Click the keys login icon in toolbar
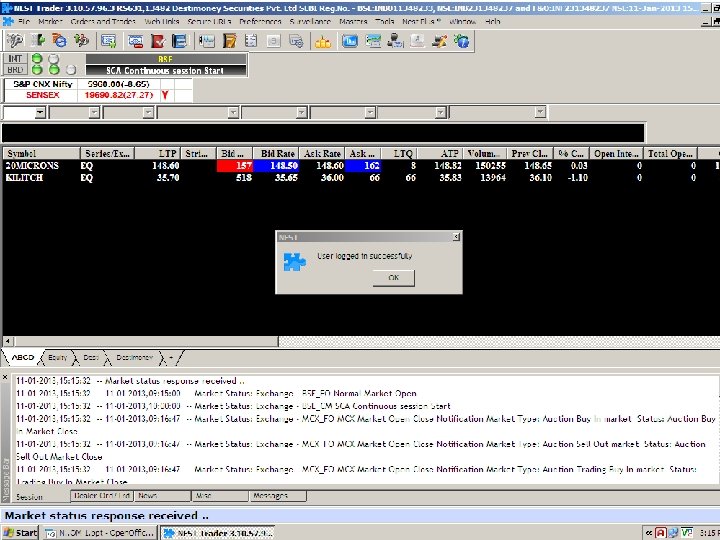 pos(14,41)
